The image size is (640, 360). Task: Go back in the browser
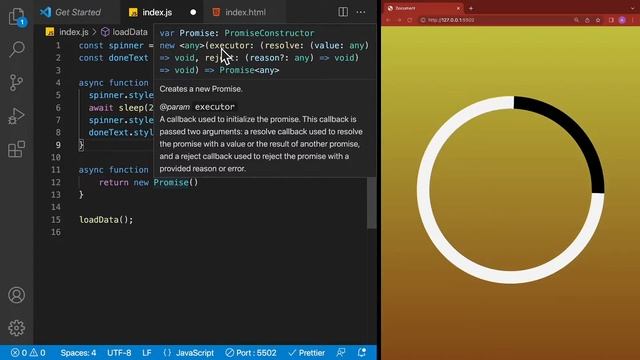point(388,20)
